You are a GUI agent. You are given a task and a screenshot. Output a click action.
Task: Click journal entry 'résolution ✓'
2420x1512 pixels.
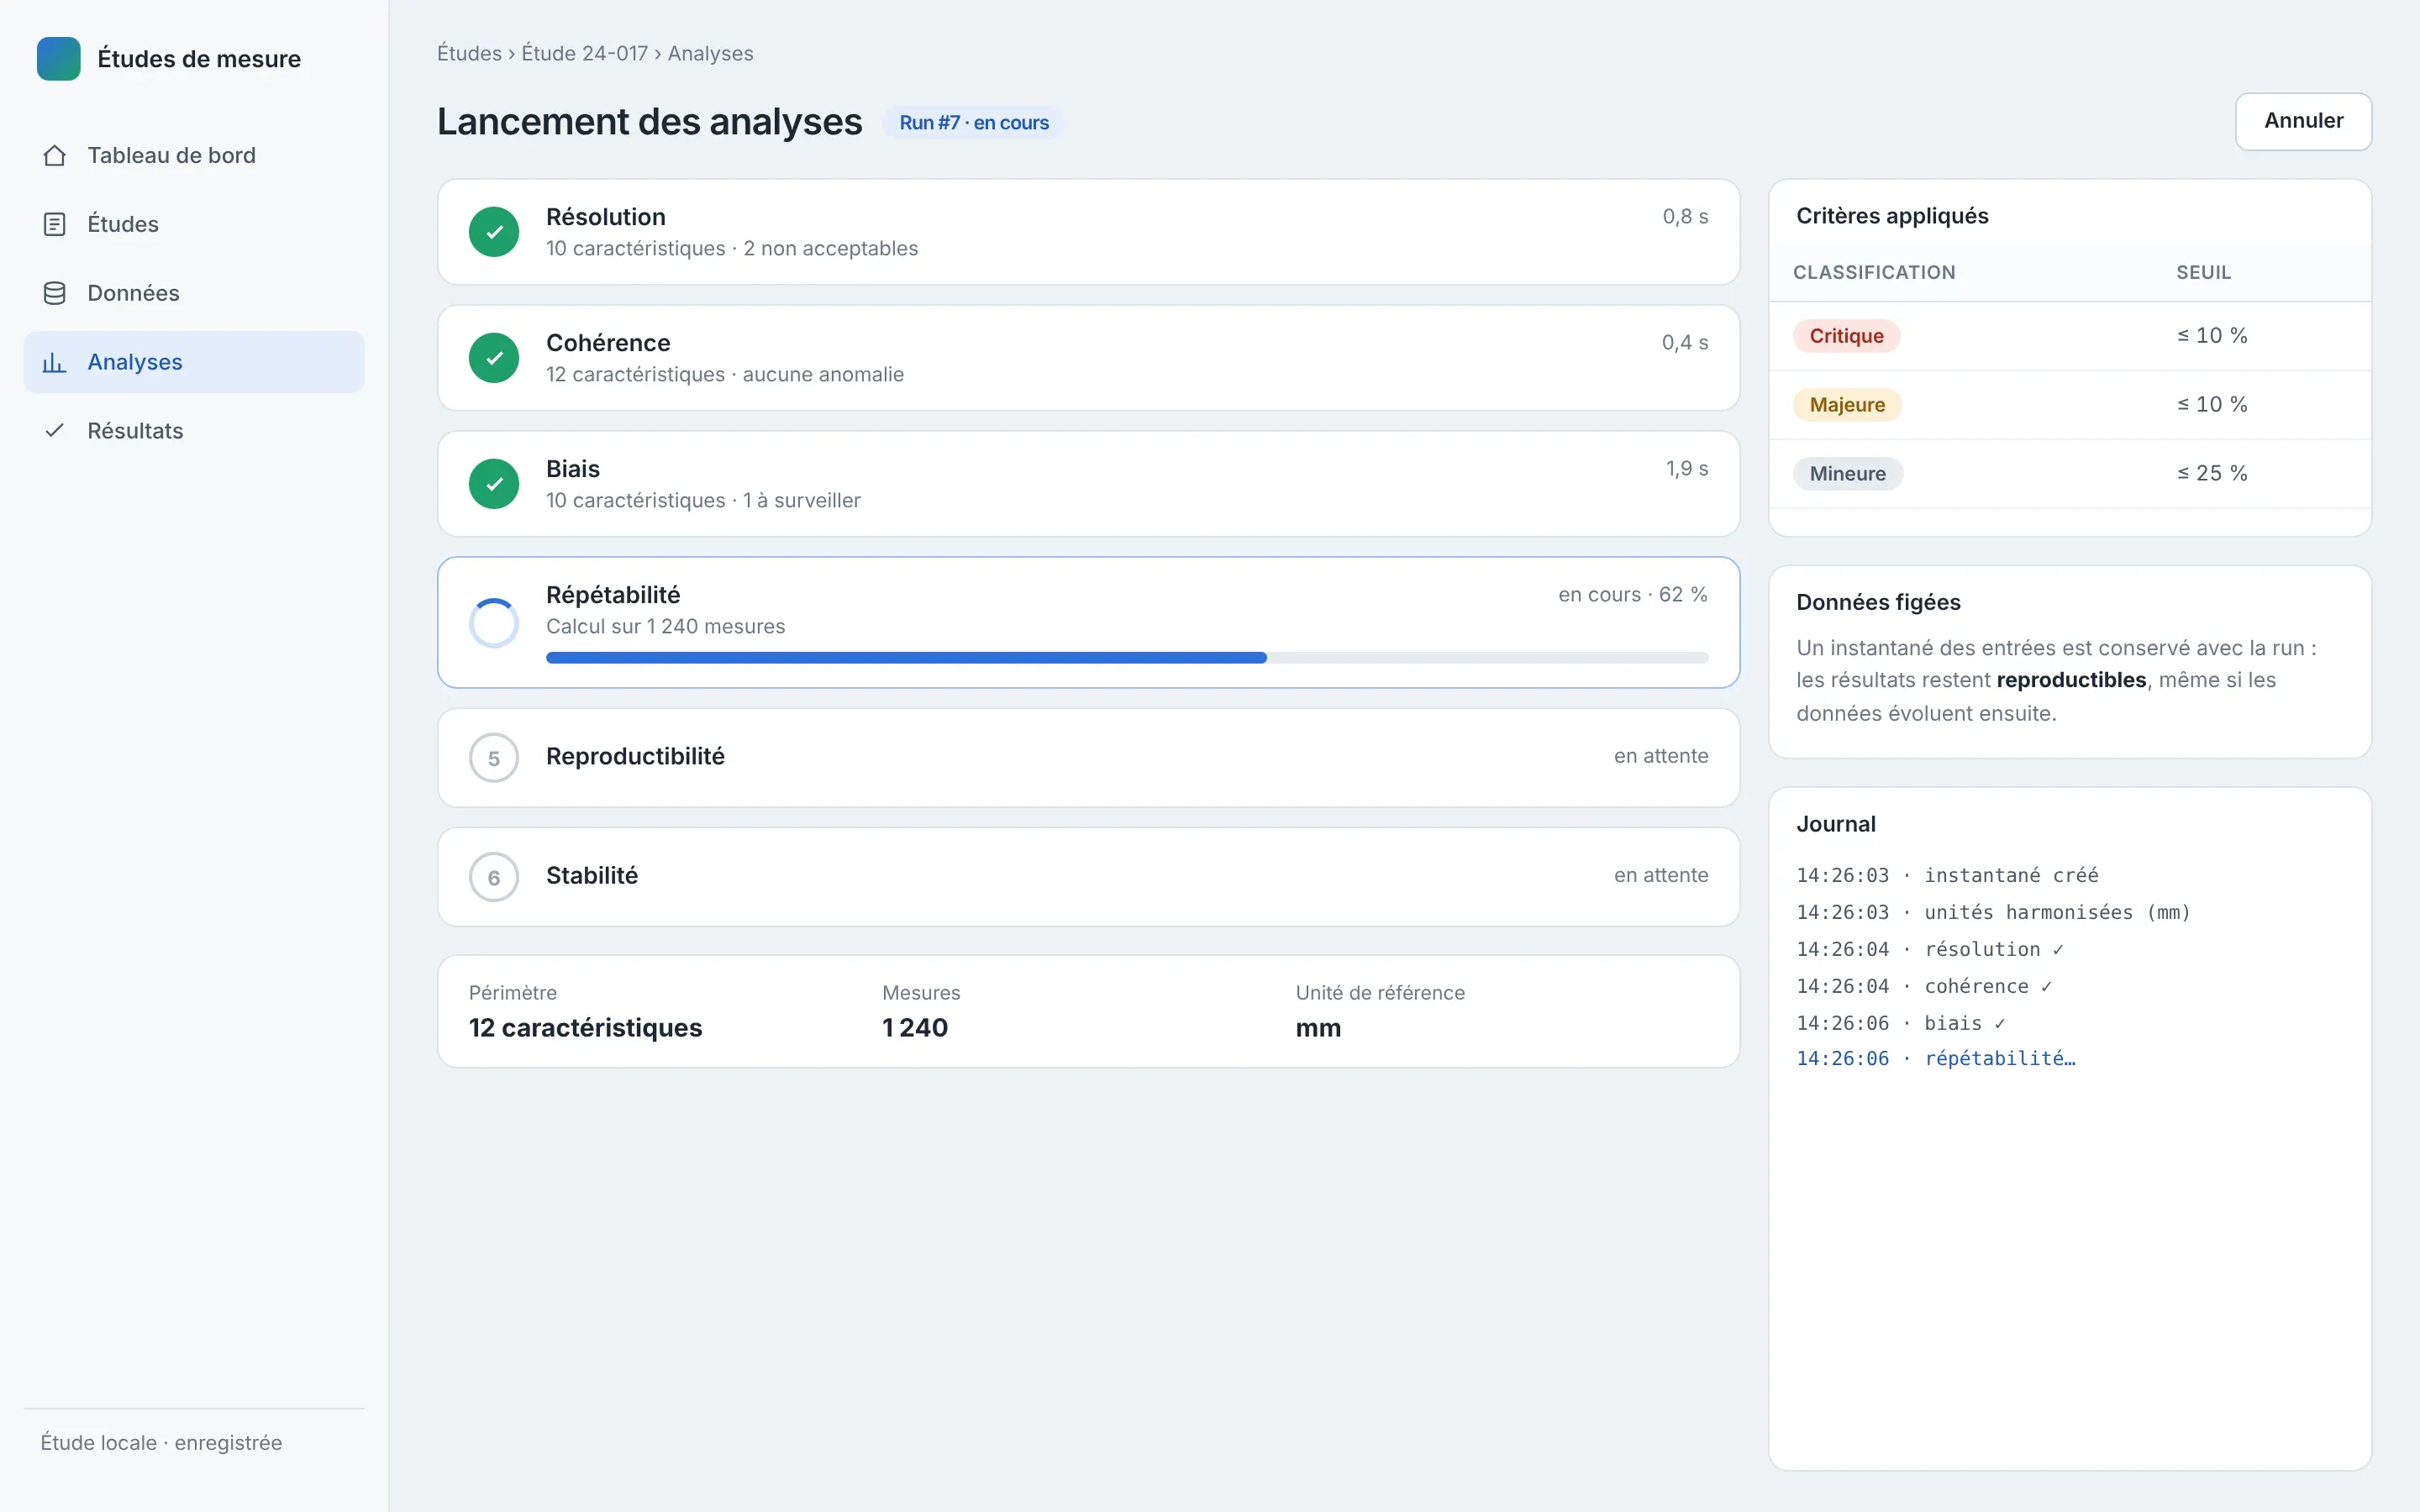pos(1930,949)
